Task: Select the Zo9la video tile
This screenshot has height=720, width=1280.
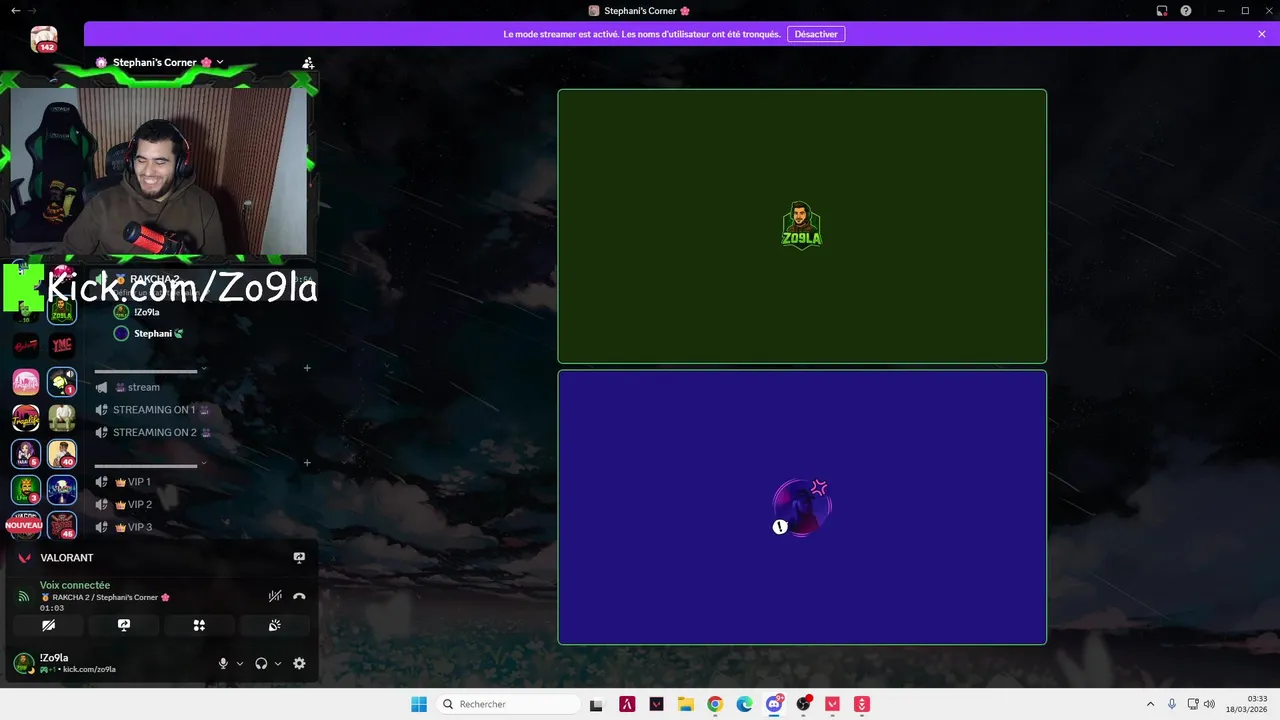Action: click(x=802, y=226)
